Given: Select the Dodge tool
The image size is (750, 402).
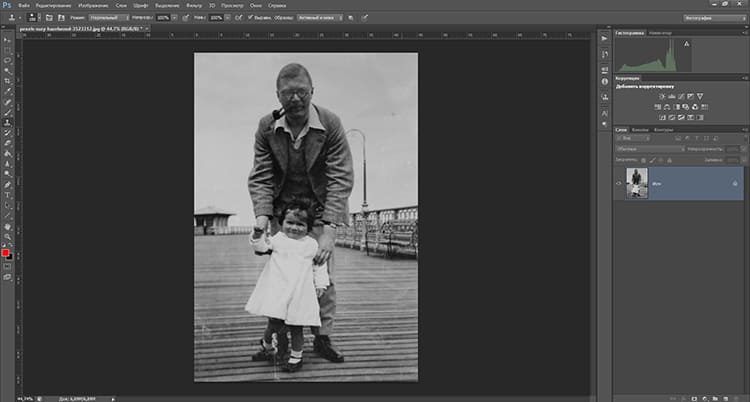Looking at the screenshot, I should coord(7,174).
